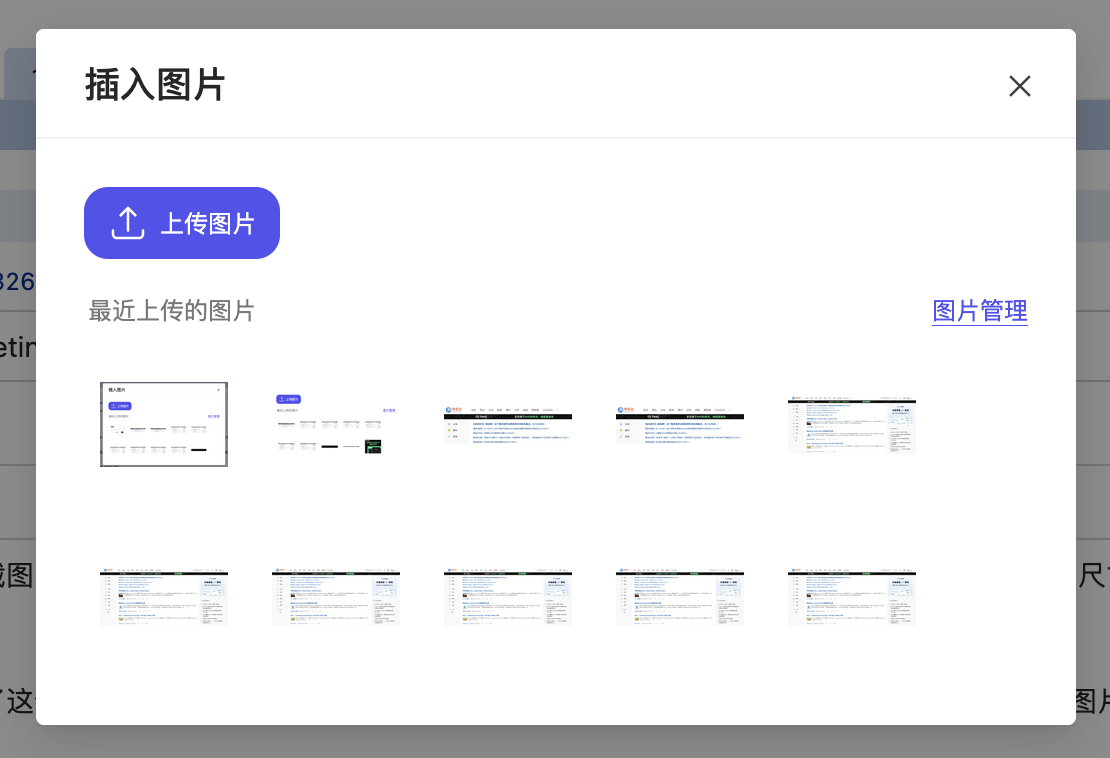Screen dimensions: 1110x758
Task: Choose the third top-row thumbnail with red logo webpage
Action: (508, 424)
